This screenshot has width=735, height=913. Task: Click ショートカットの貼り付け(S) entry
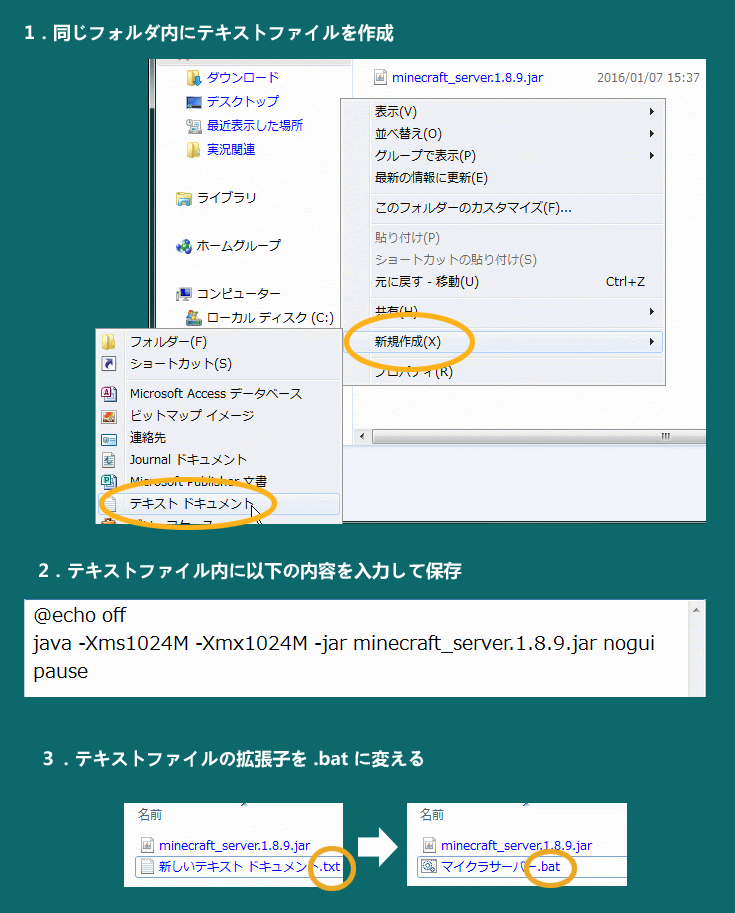click(x=504, y=260)
